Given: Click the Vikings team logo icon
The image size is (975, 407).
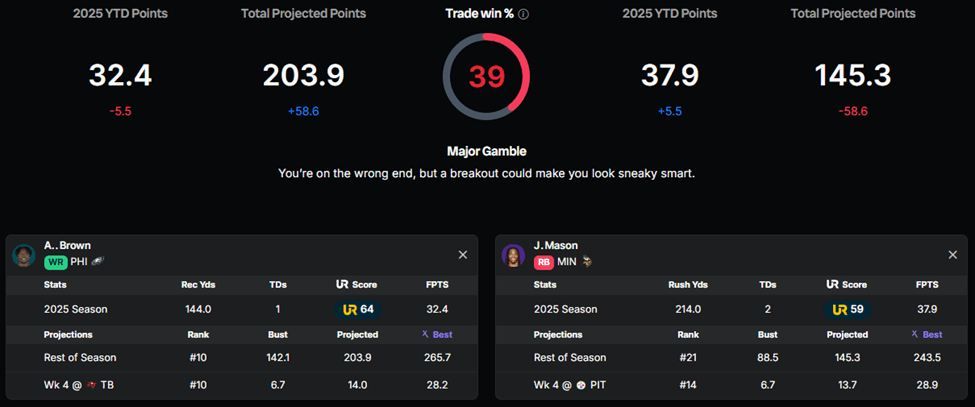Looking at the screenshot, I should pyautogui.click(x=587, y=262).
